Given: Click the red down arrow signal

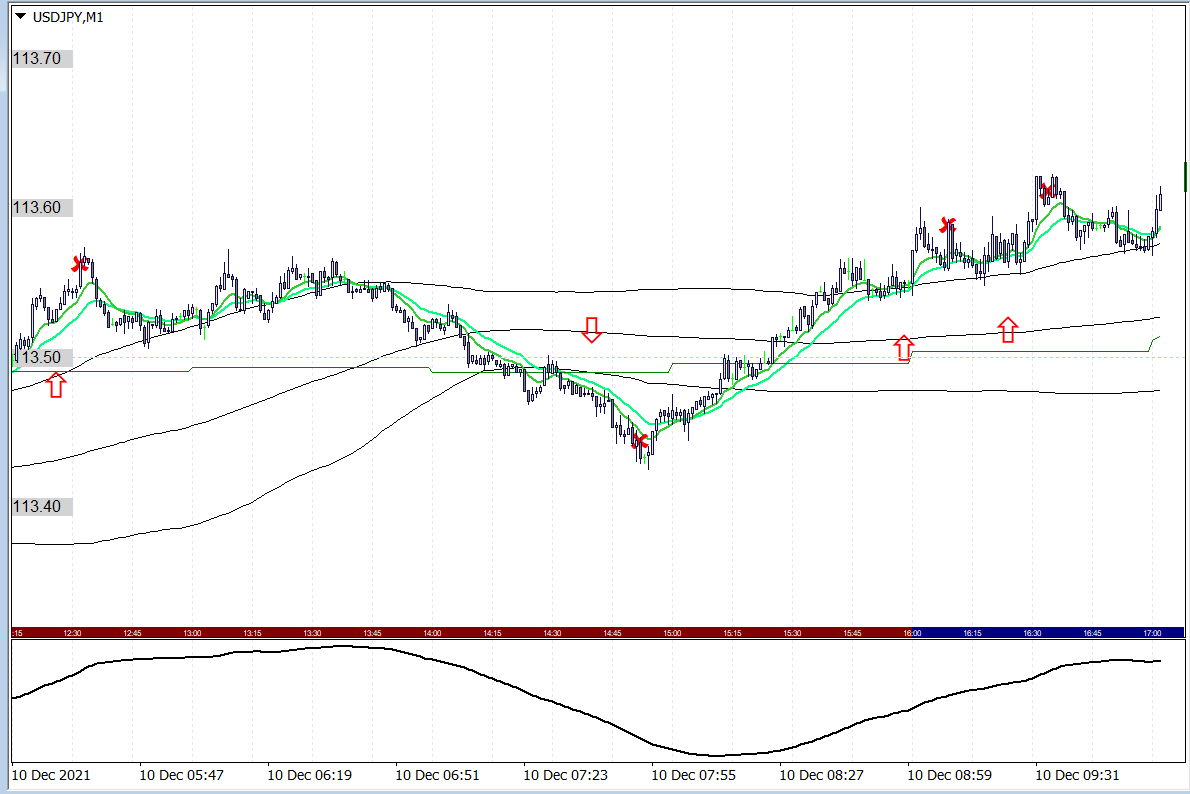Looking at the screenshot, I should pyautogui.click(x=592, y=330).
